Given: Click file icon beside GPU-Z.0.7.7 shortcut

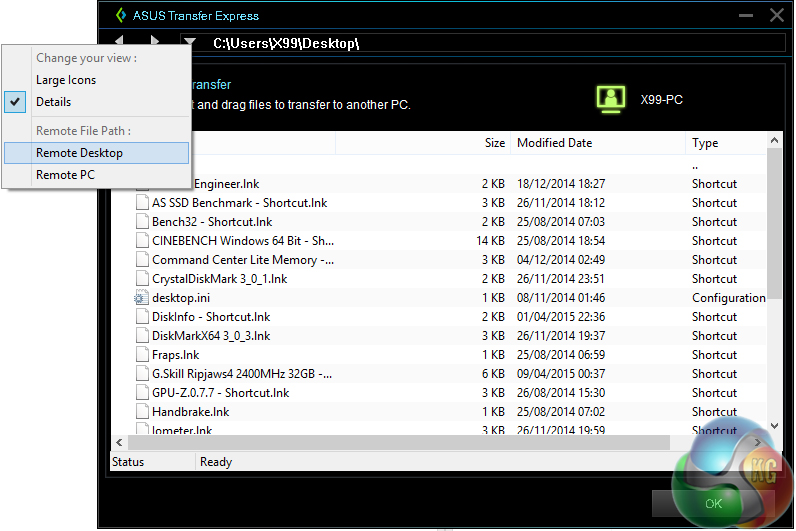Looking at the screenshot, I should coord(142,393).
